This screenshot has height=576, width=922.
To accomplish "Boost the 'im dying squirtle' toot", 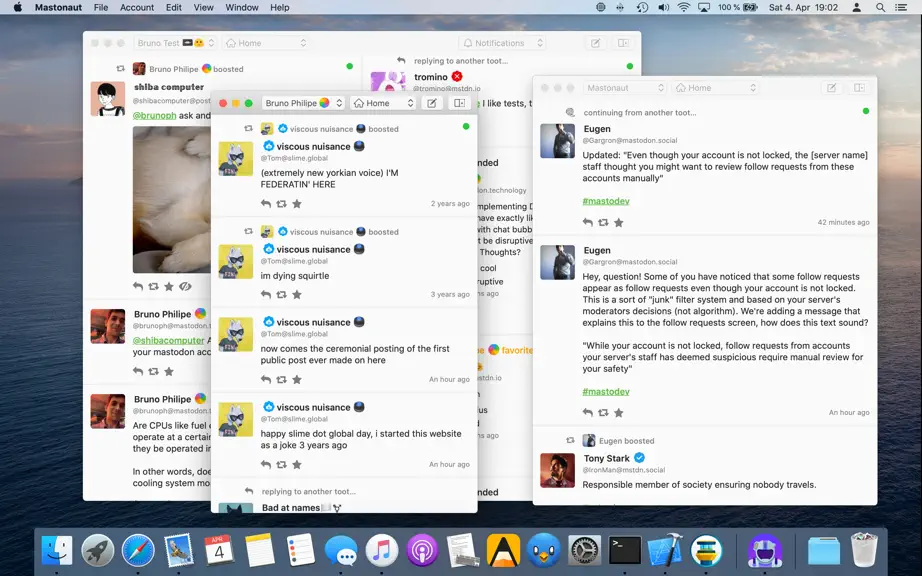I will [282, 294].
